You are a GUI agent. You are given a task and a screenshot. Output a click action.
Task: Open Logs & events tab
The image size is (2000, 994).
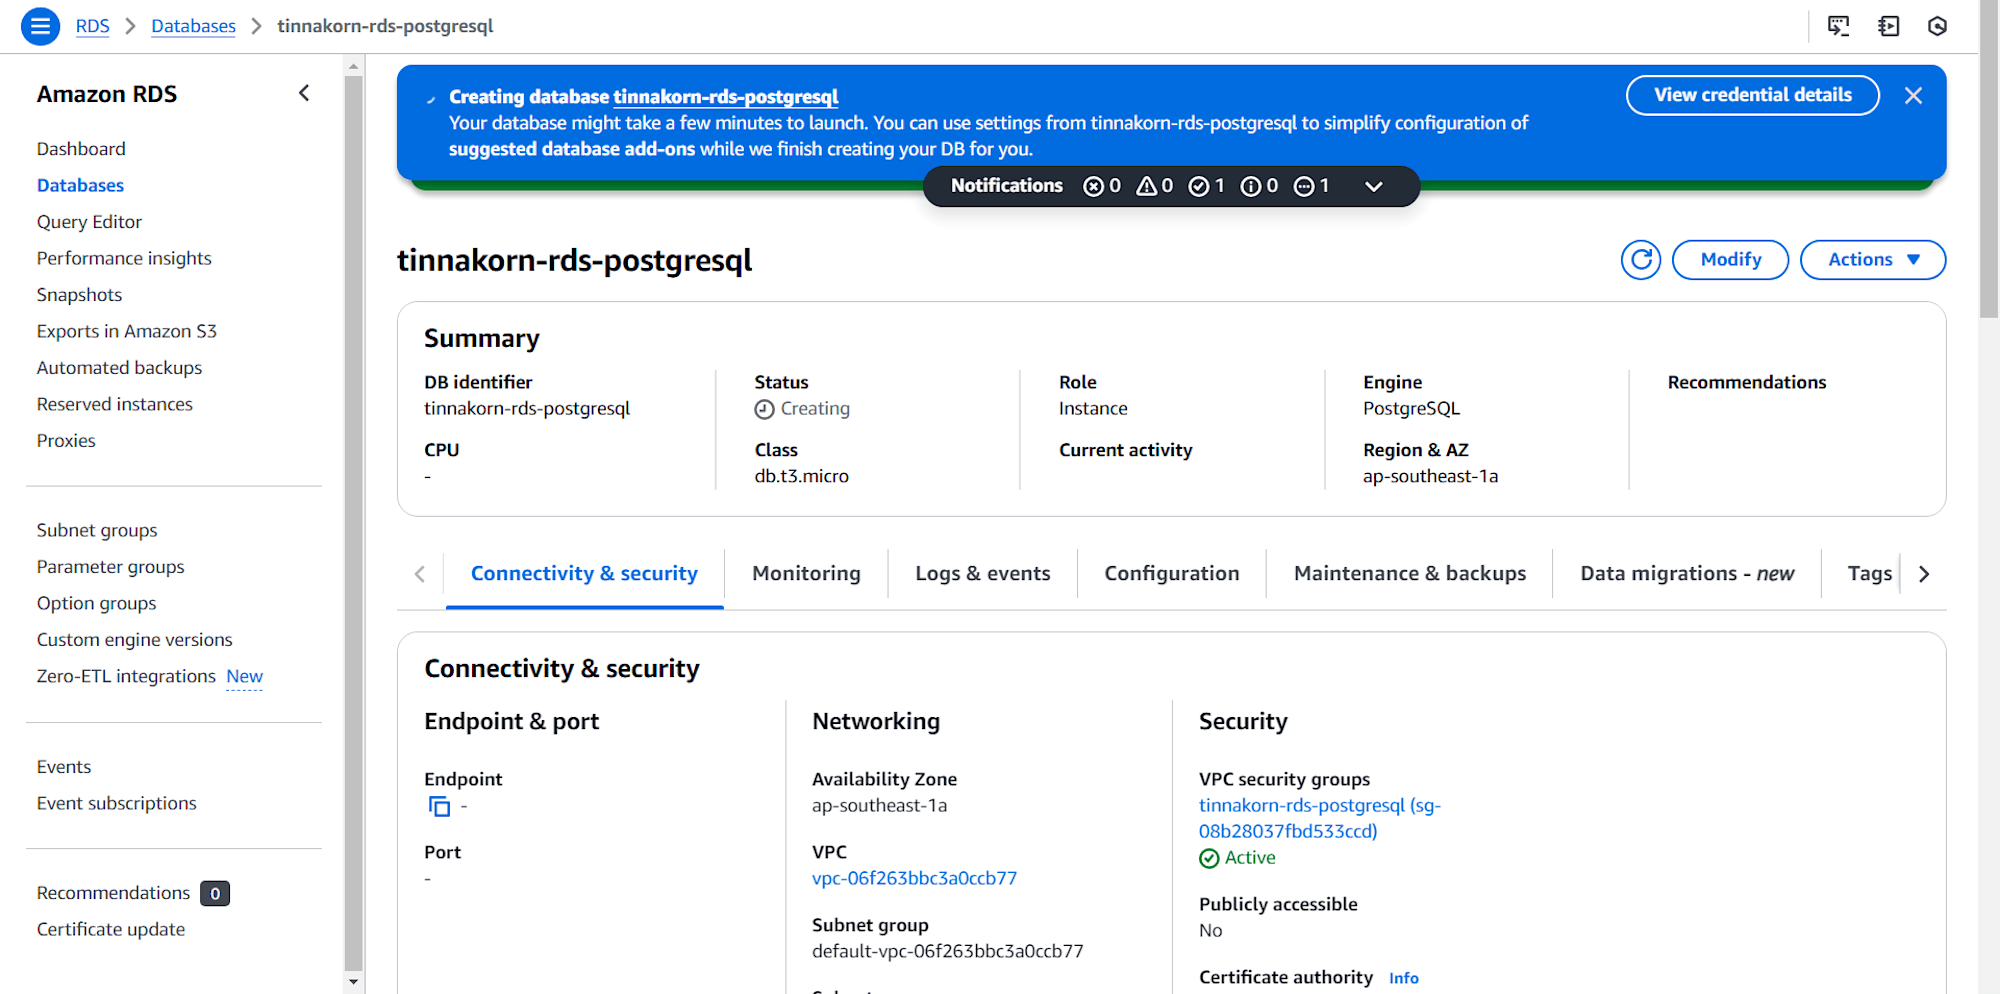coord(983,574)
